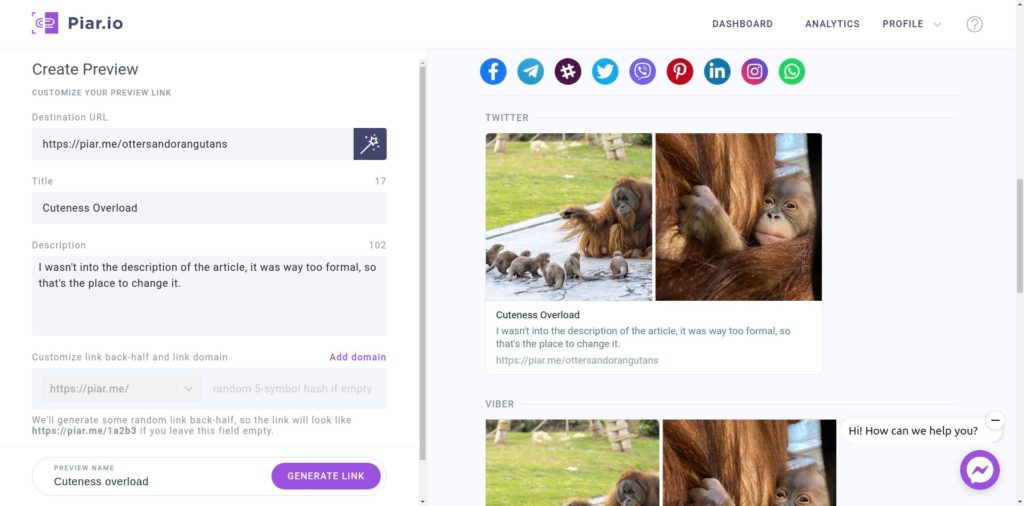Click the Piar.io logo
Viewport: 1024px width, 506px height.
tap(77, 24)
